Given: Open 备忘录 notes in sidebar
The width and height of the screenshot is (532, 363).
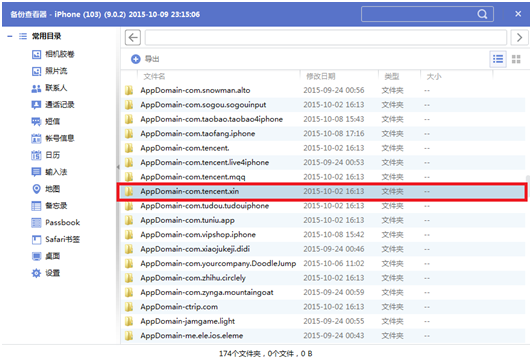Looking at the screenshot, I should coord(50,206).
